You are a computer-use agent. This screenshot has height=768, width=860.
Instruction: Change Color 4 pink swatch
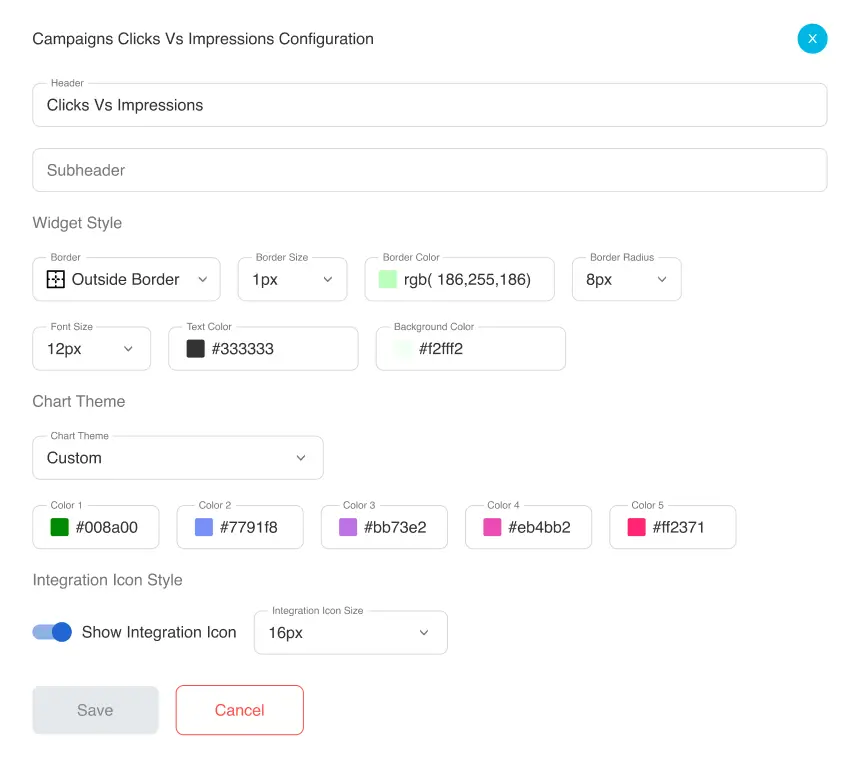[x=492, y=527]
